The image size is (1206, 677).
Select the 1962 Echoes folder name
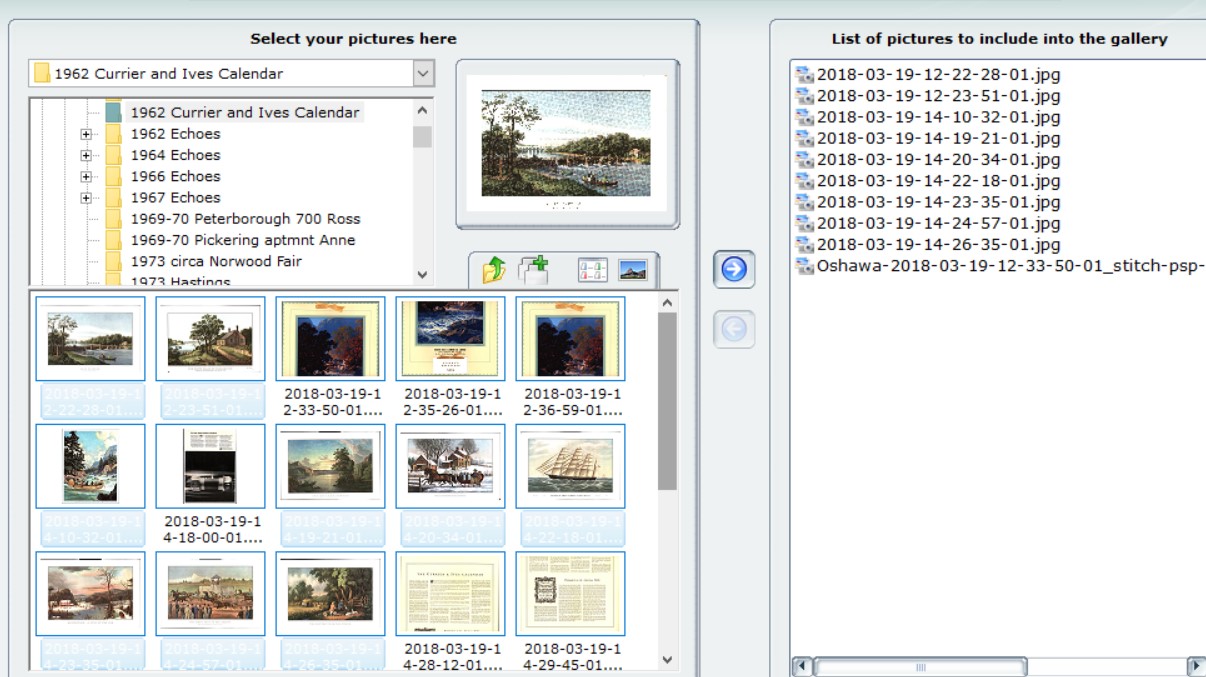click(x=175, y=134)
